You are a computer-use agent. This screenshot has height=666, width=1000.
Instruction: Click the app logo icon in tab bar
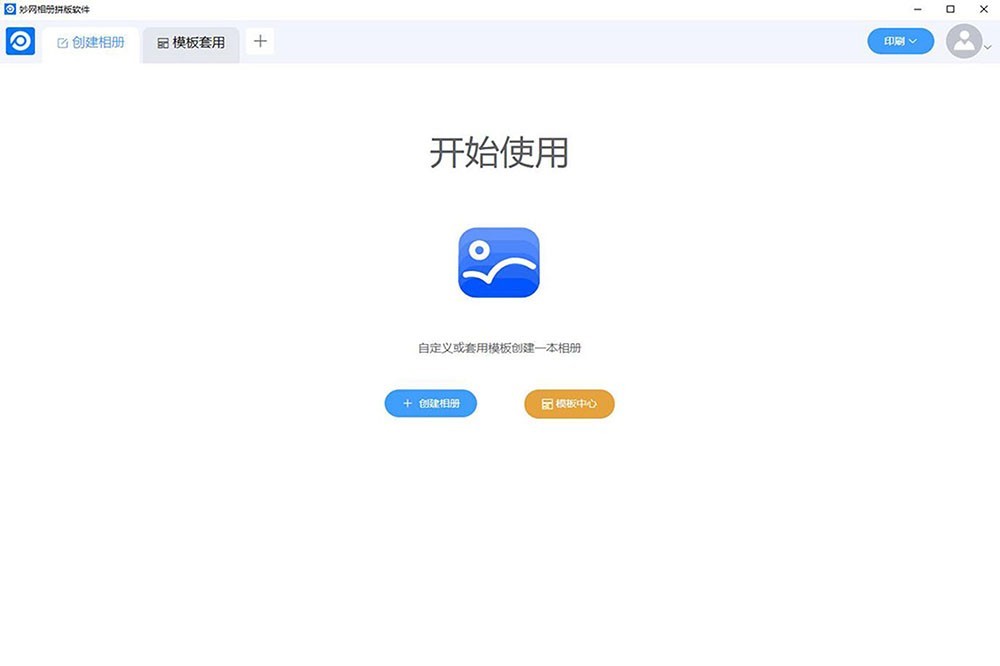click(x=20, y=41)
